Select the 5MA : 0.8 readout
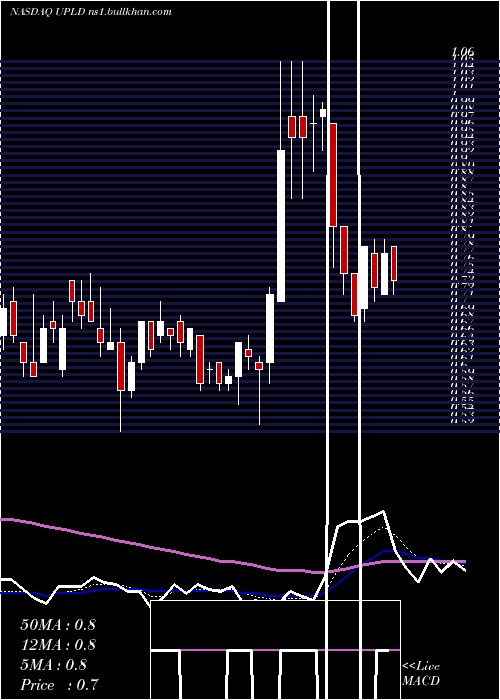This screenshot has height=700, width=500. point(54,665)
